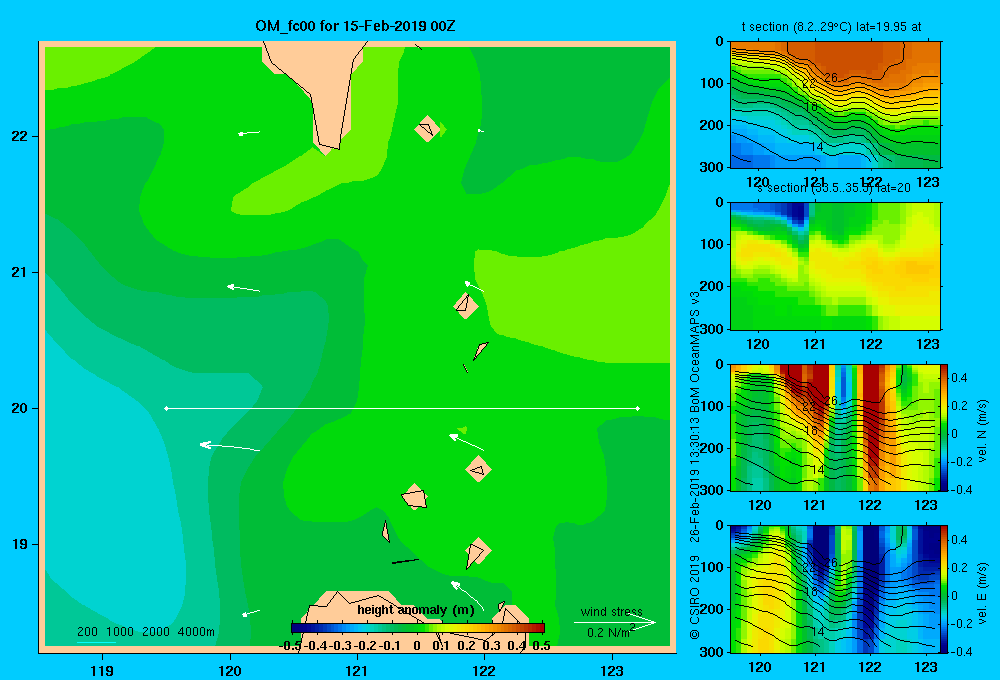Viewport: 1000px width, 680px height.
Task: Click the eastern endpoint of the white section line
Action: click(638, 408)
